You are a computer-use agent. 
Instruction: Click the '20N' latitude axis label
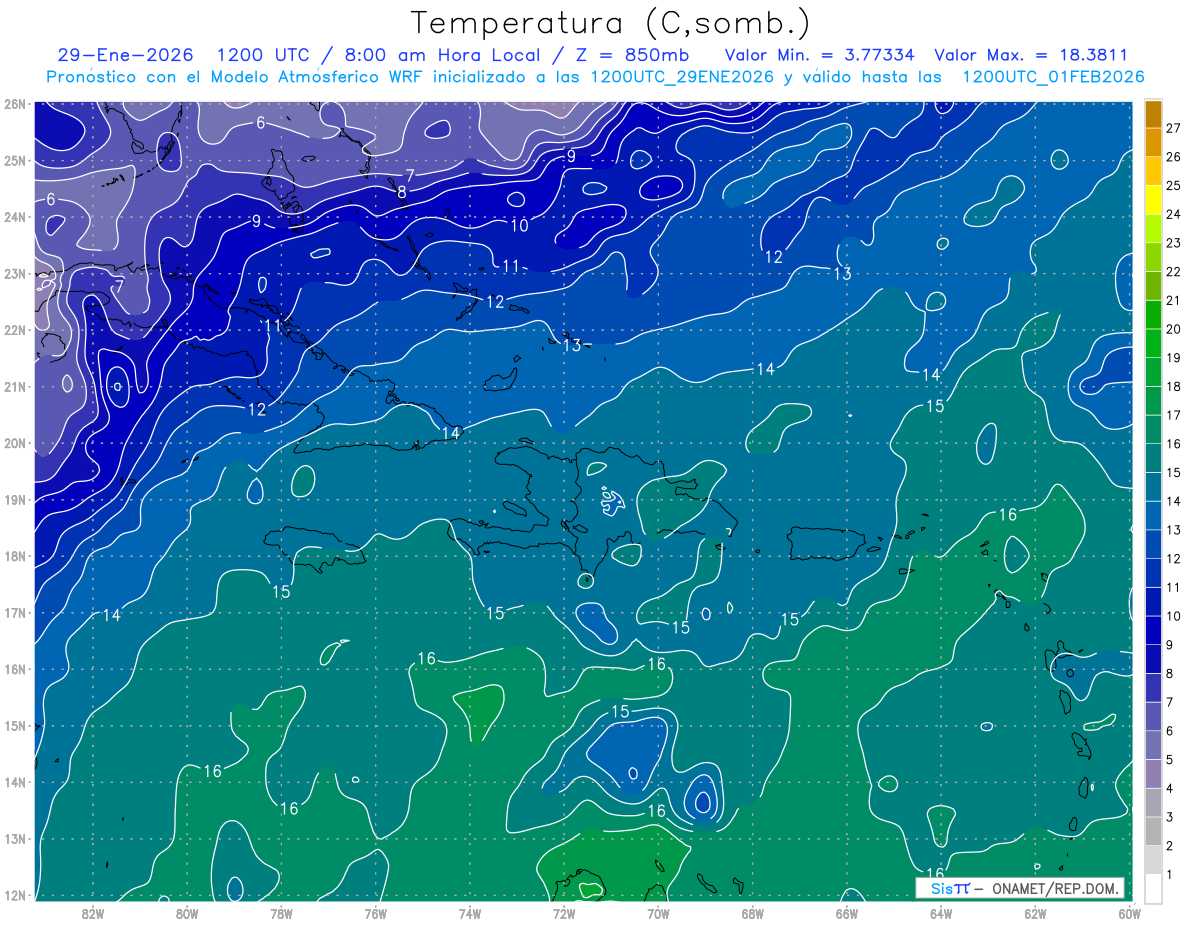click(14, 443)
